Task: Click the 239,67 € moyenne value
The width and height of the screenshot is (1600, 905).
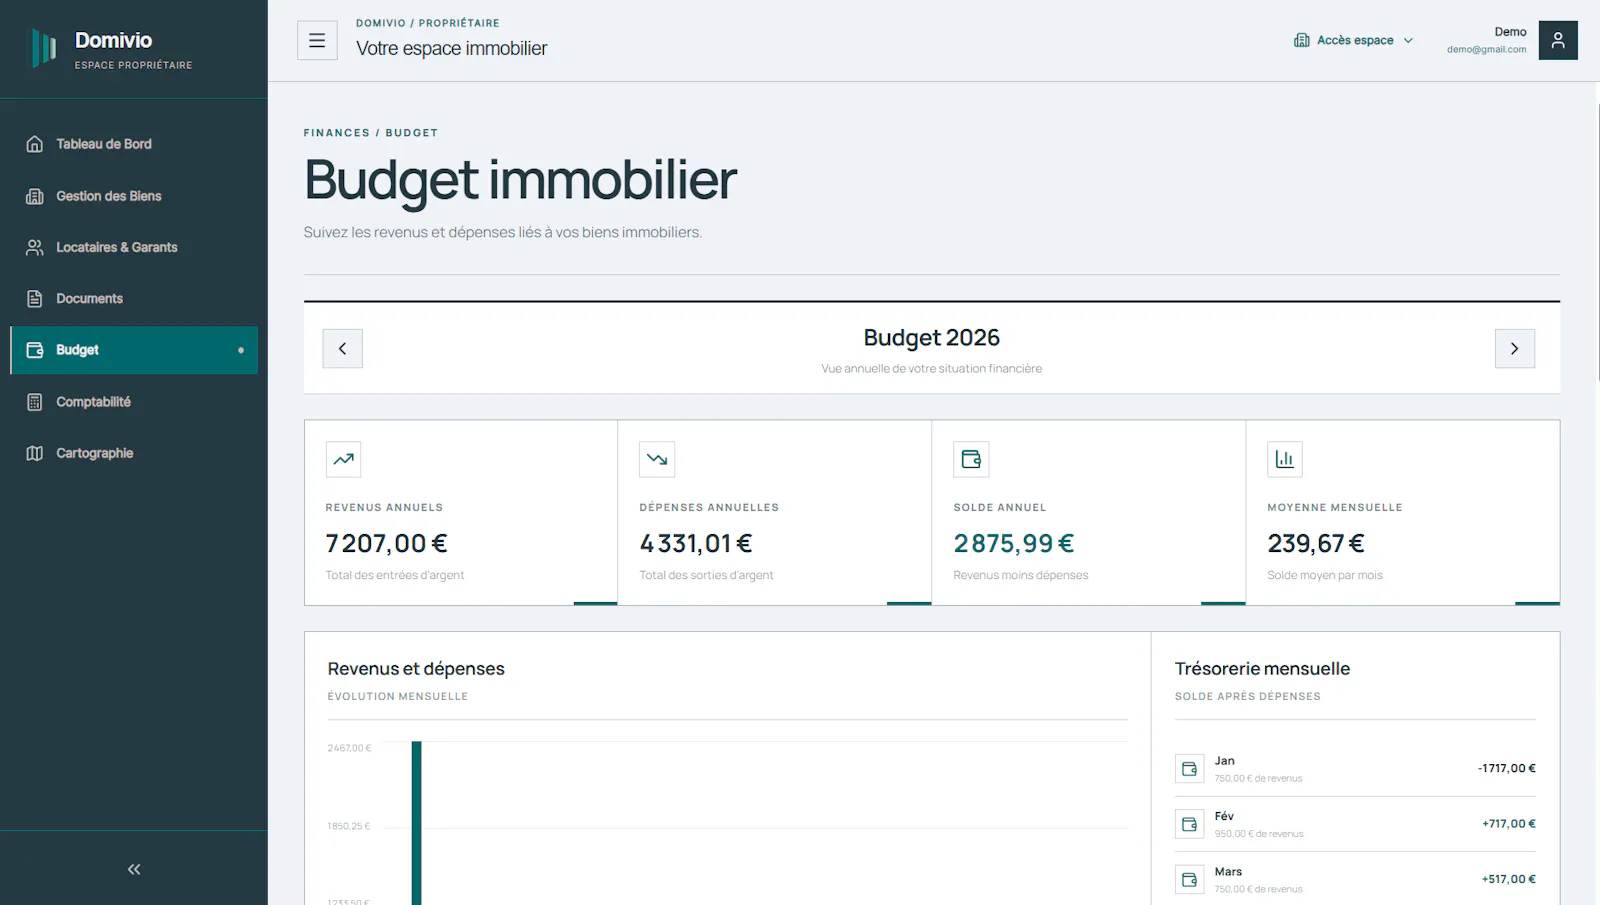Action: [1316, 543]
